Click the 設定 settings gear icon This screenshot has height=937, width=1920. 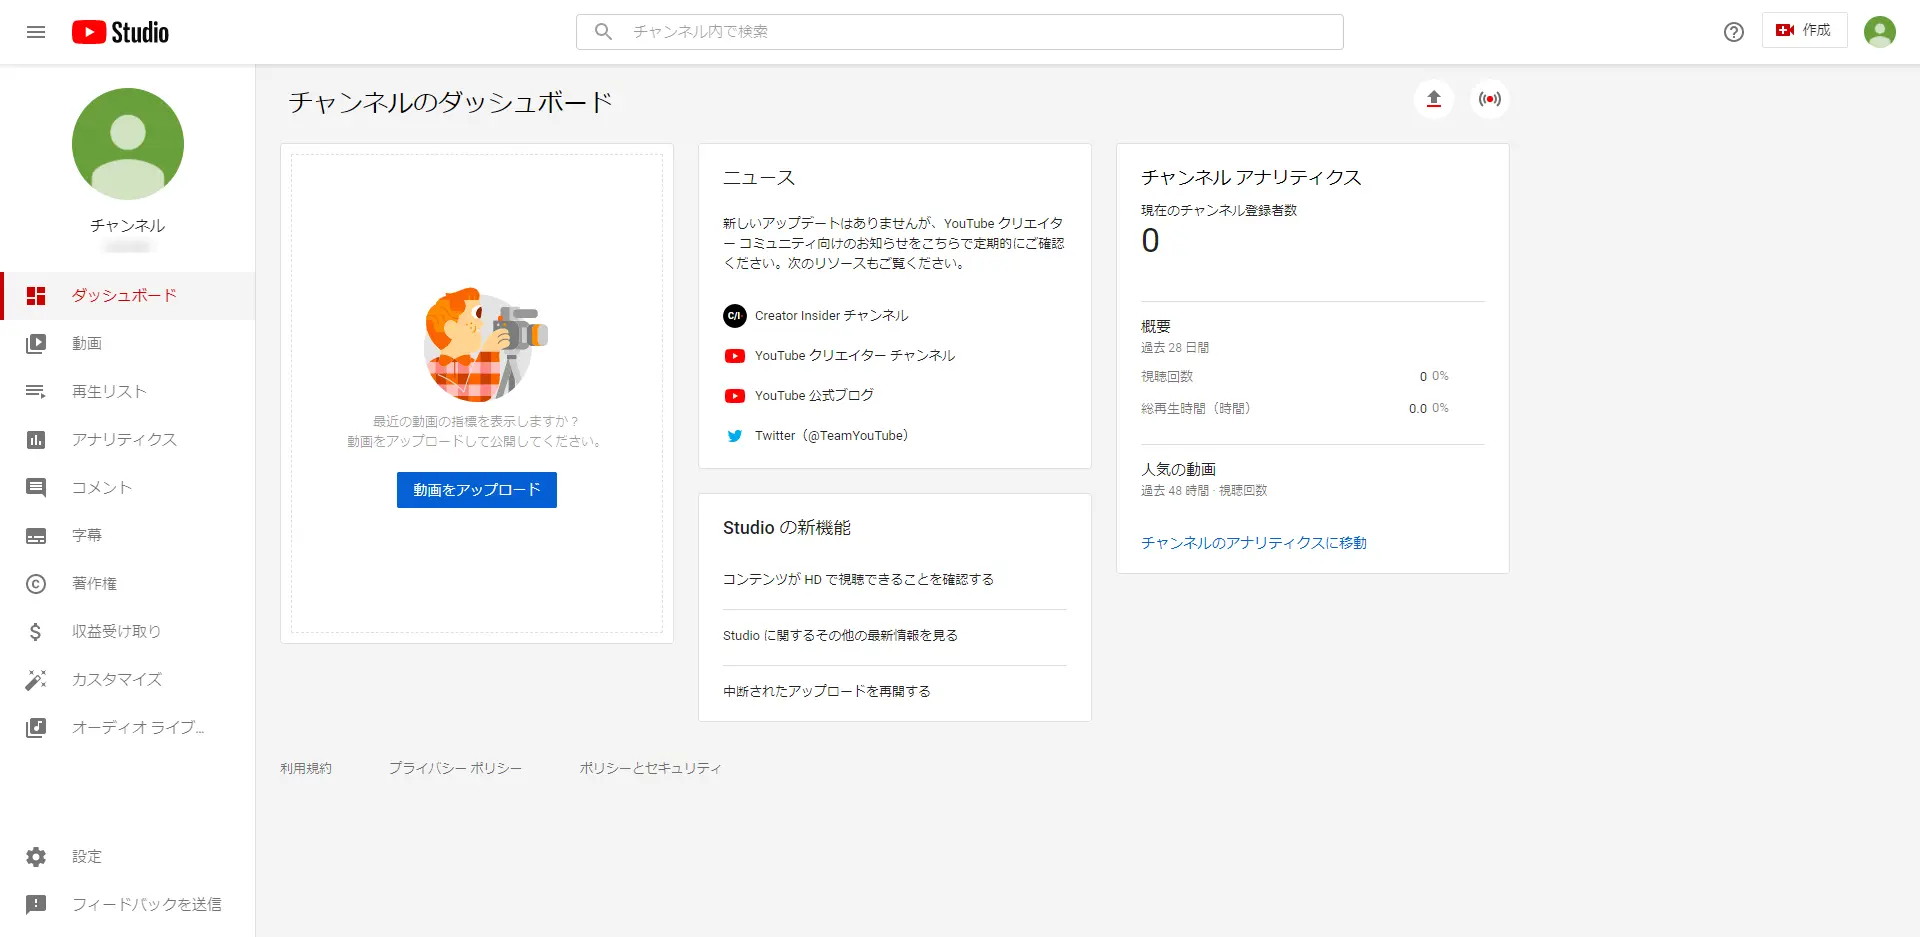(x=36, y=857)
